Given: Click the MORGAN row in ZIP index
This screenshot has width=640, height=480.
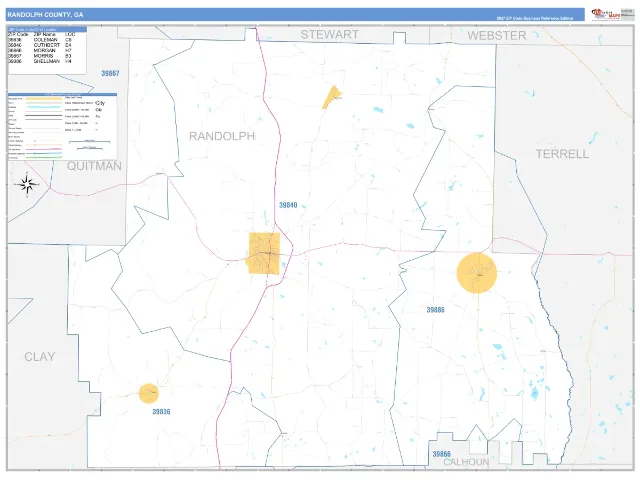Looking at the screenshot, I should (40, 51).
